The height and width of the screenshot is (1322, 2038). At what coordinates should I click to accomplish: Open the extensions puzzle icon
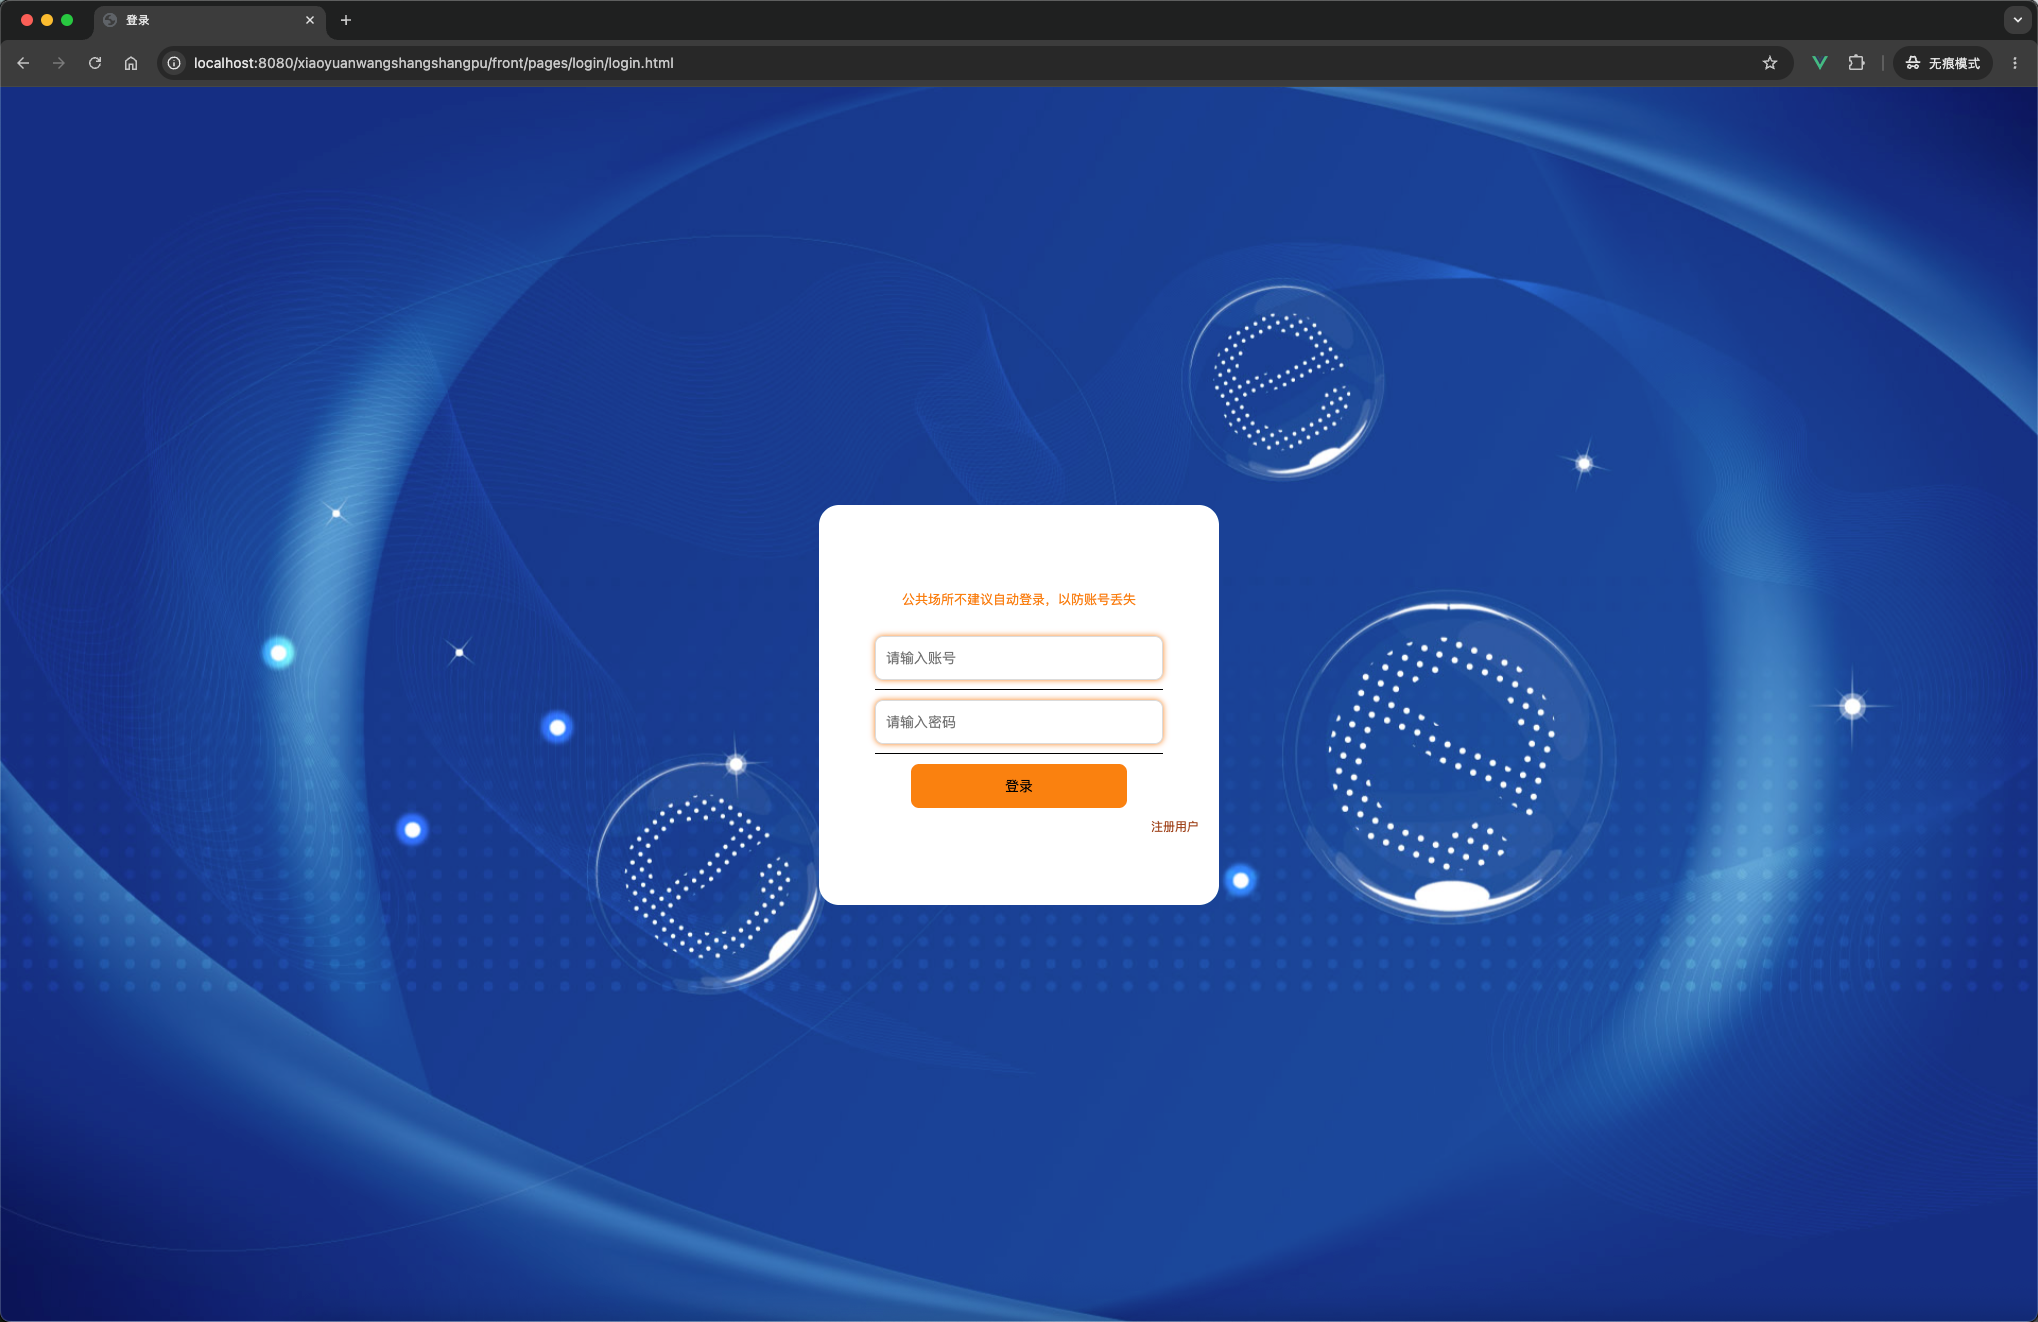[x=1856, y=63]
